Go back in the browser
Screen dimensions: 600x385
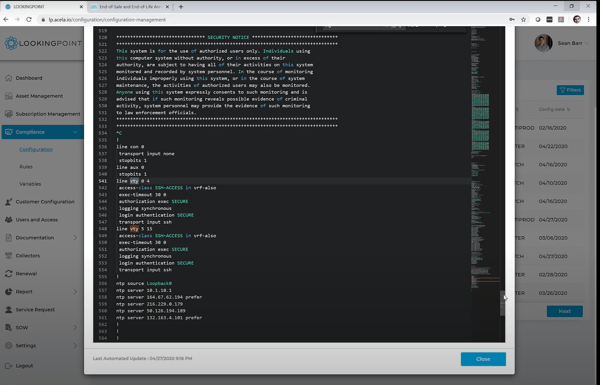click(6, 20)
